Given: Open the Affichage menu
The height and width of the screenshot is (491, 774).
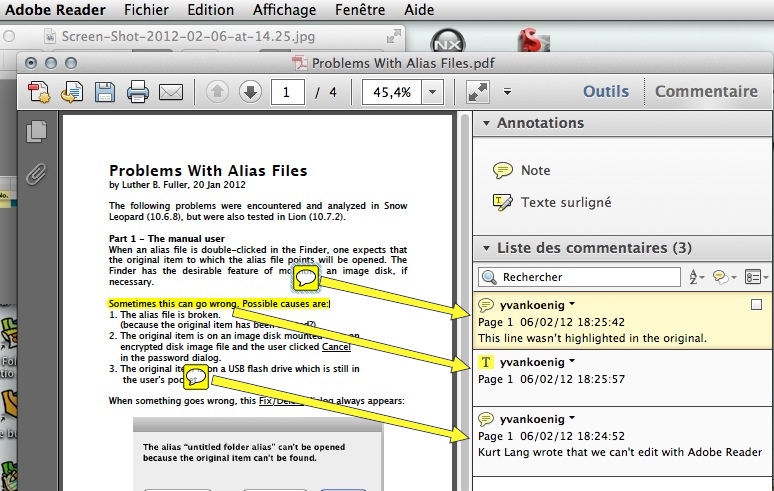Looking at the screenshot, I should [x=284, y=10].
